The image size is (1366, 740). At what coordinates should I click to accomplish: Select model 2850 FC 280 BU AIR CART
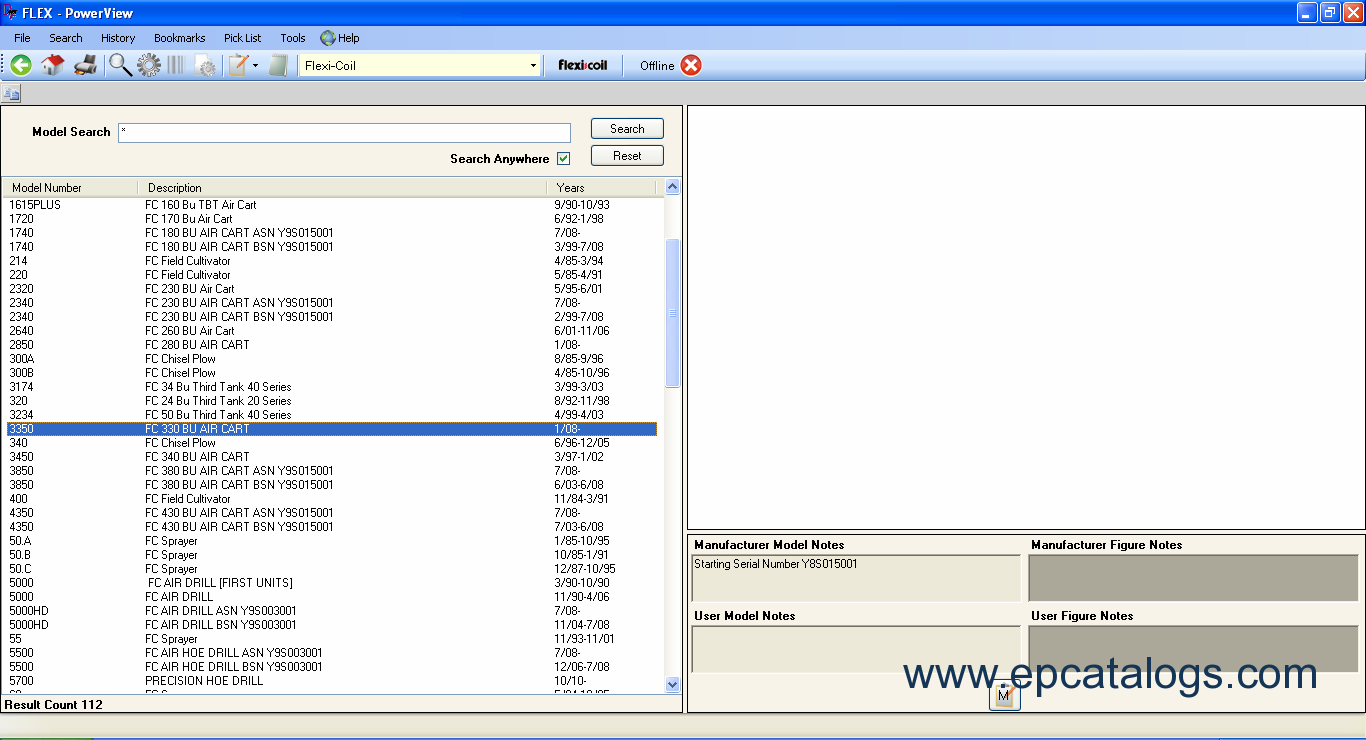(332, 345)
